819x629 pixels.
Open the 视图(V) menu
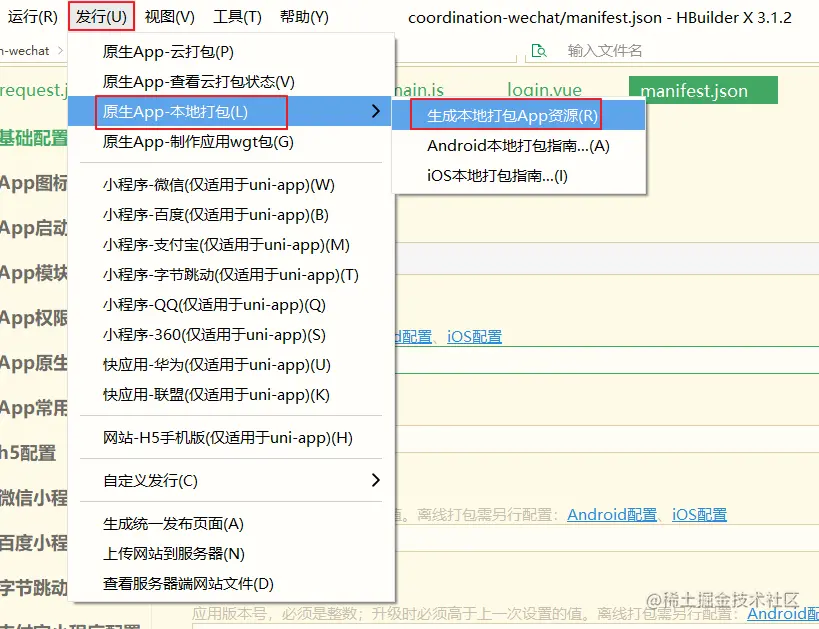point(169,17)
